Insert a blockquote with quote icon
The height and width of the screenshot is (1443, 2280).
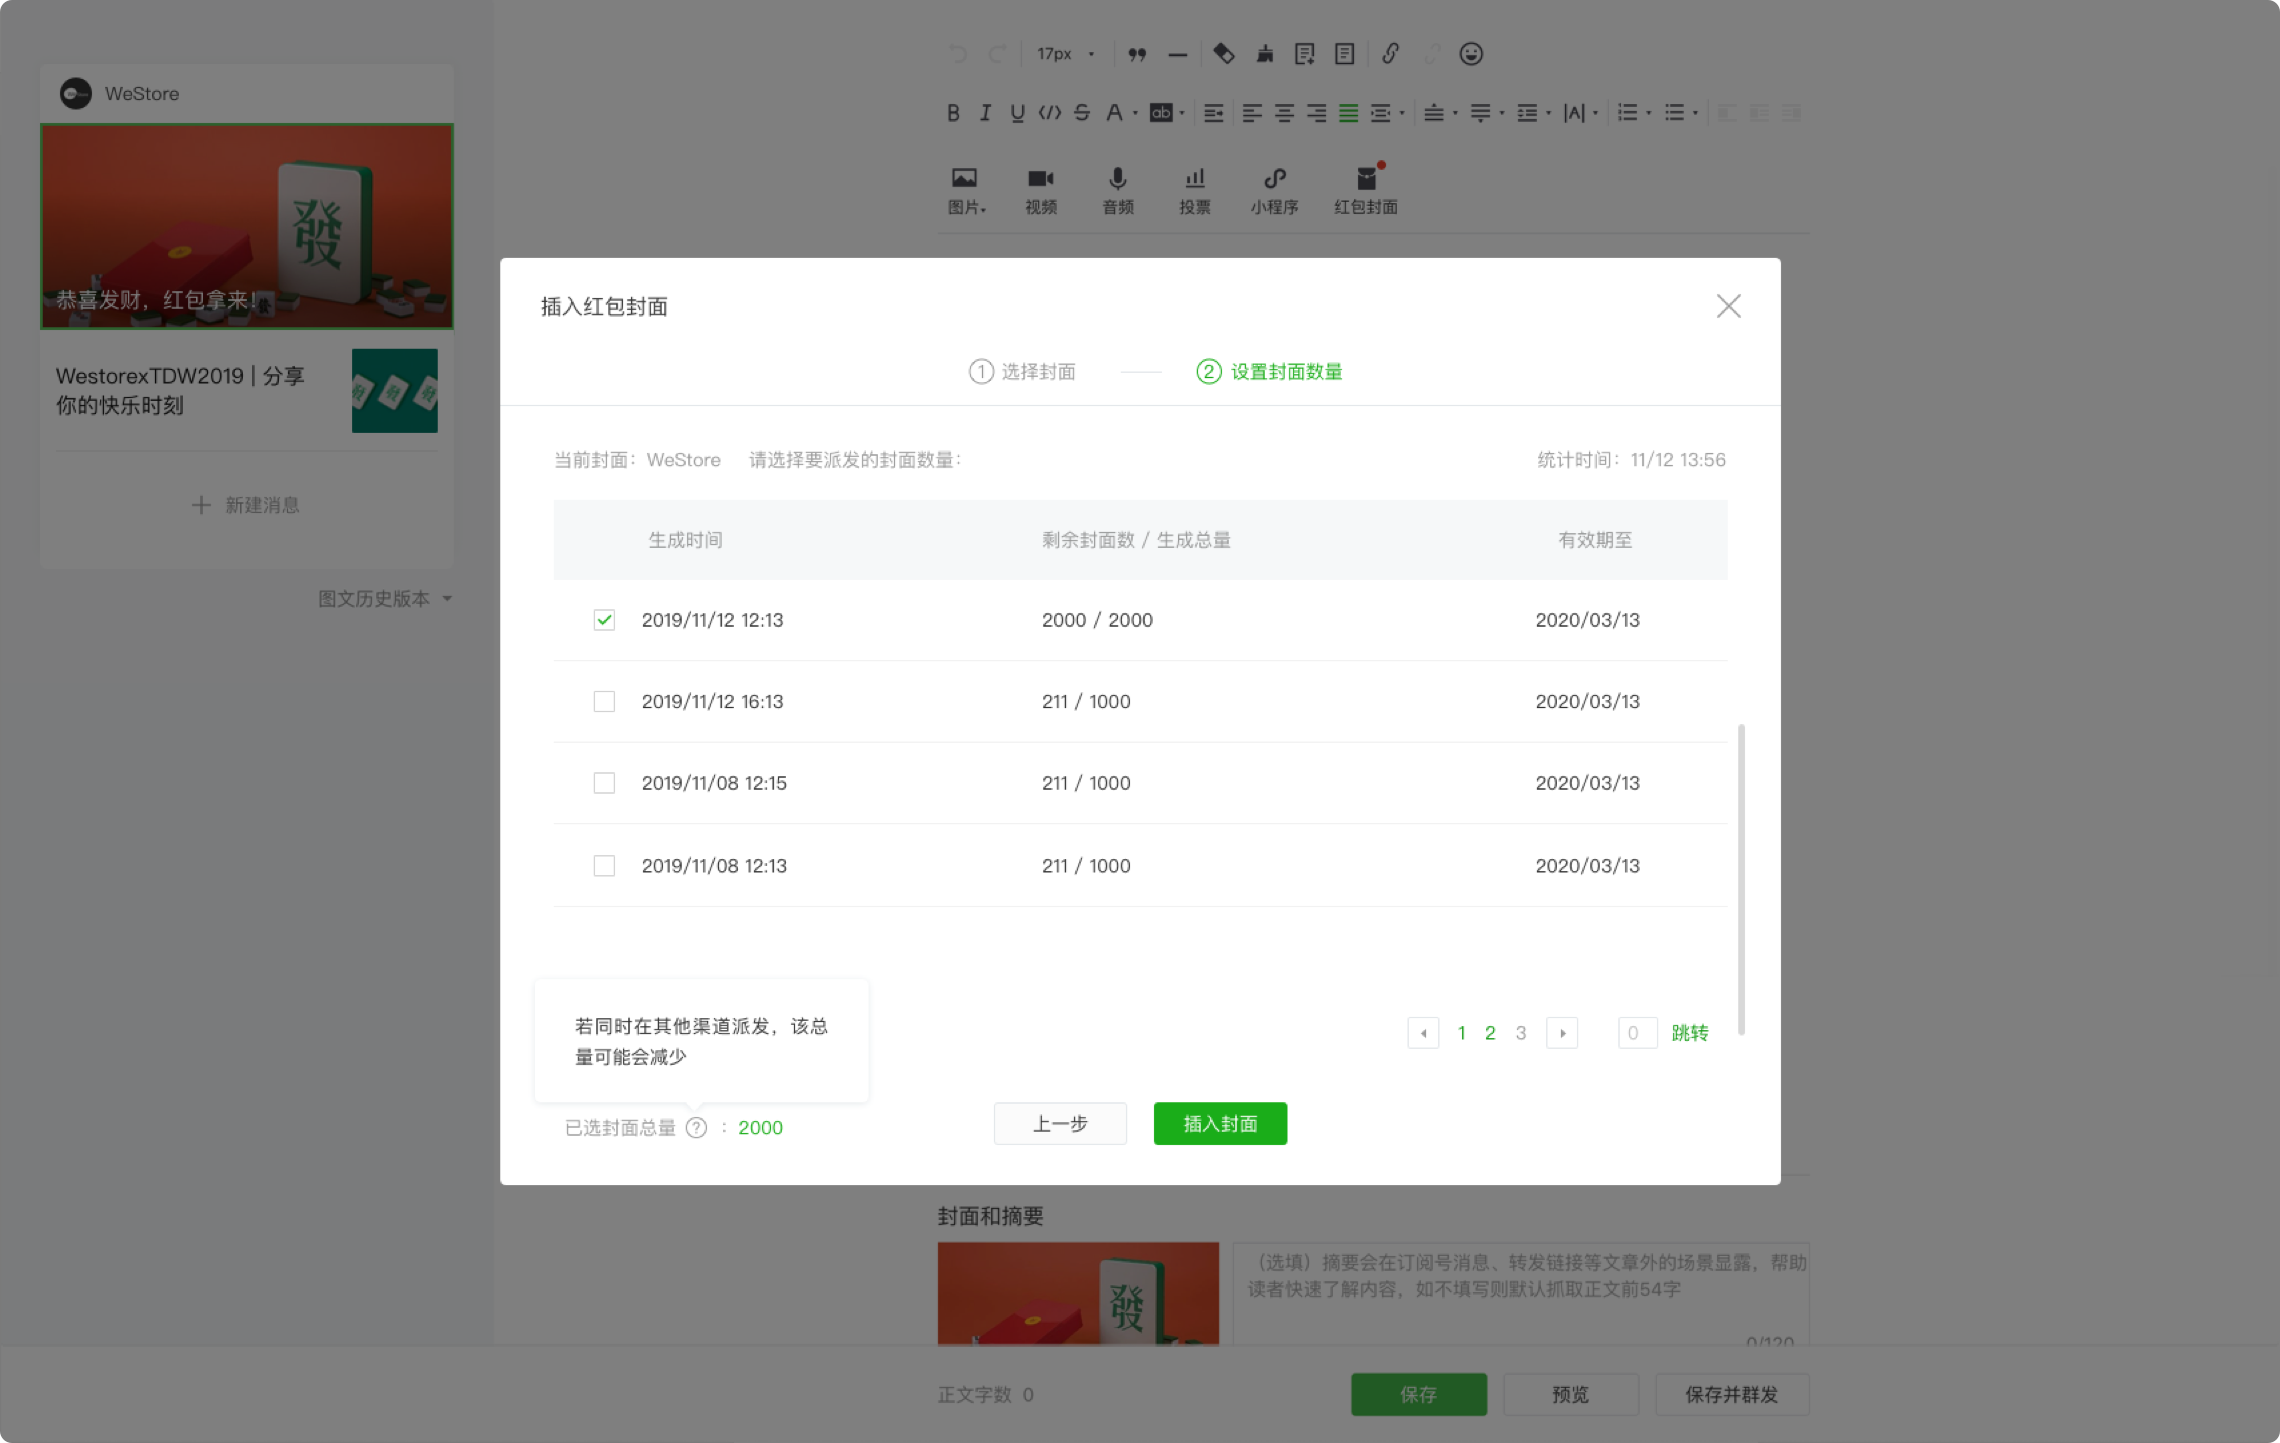point(1137,54)
